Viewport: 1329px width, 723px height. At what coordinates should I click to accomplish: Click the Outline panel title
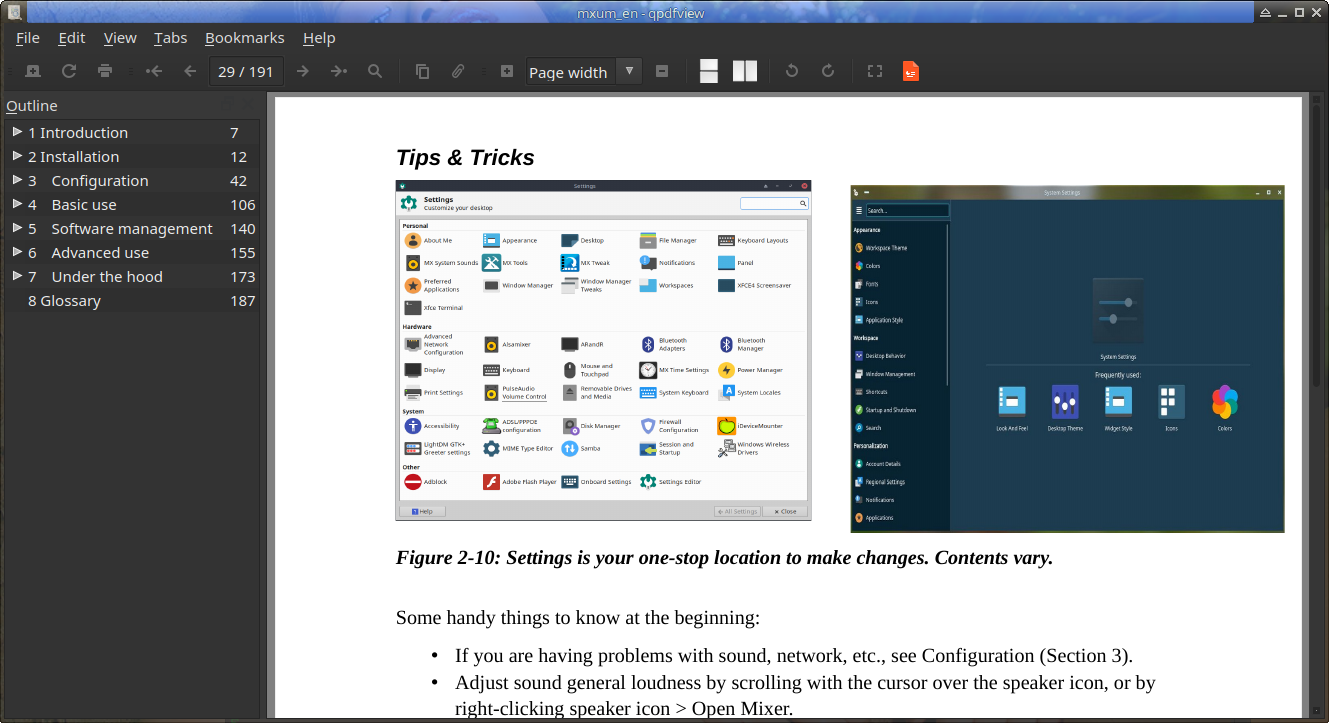point(32,106)
